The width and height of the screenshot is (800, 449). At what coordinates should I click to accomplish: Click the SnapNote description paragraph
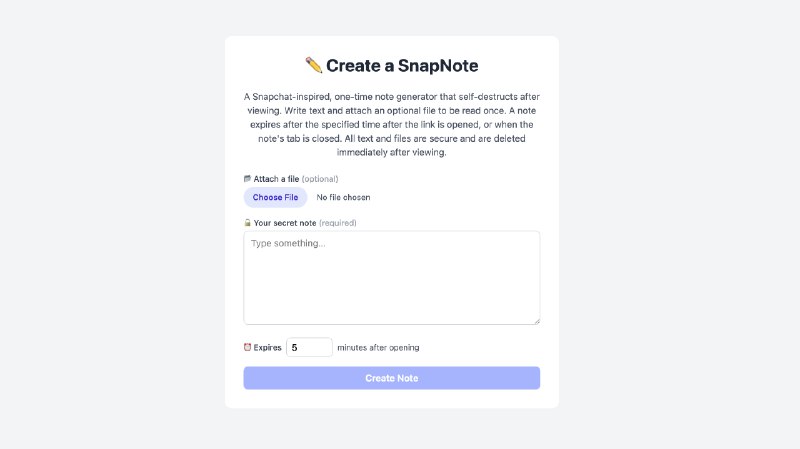392,124
